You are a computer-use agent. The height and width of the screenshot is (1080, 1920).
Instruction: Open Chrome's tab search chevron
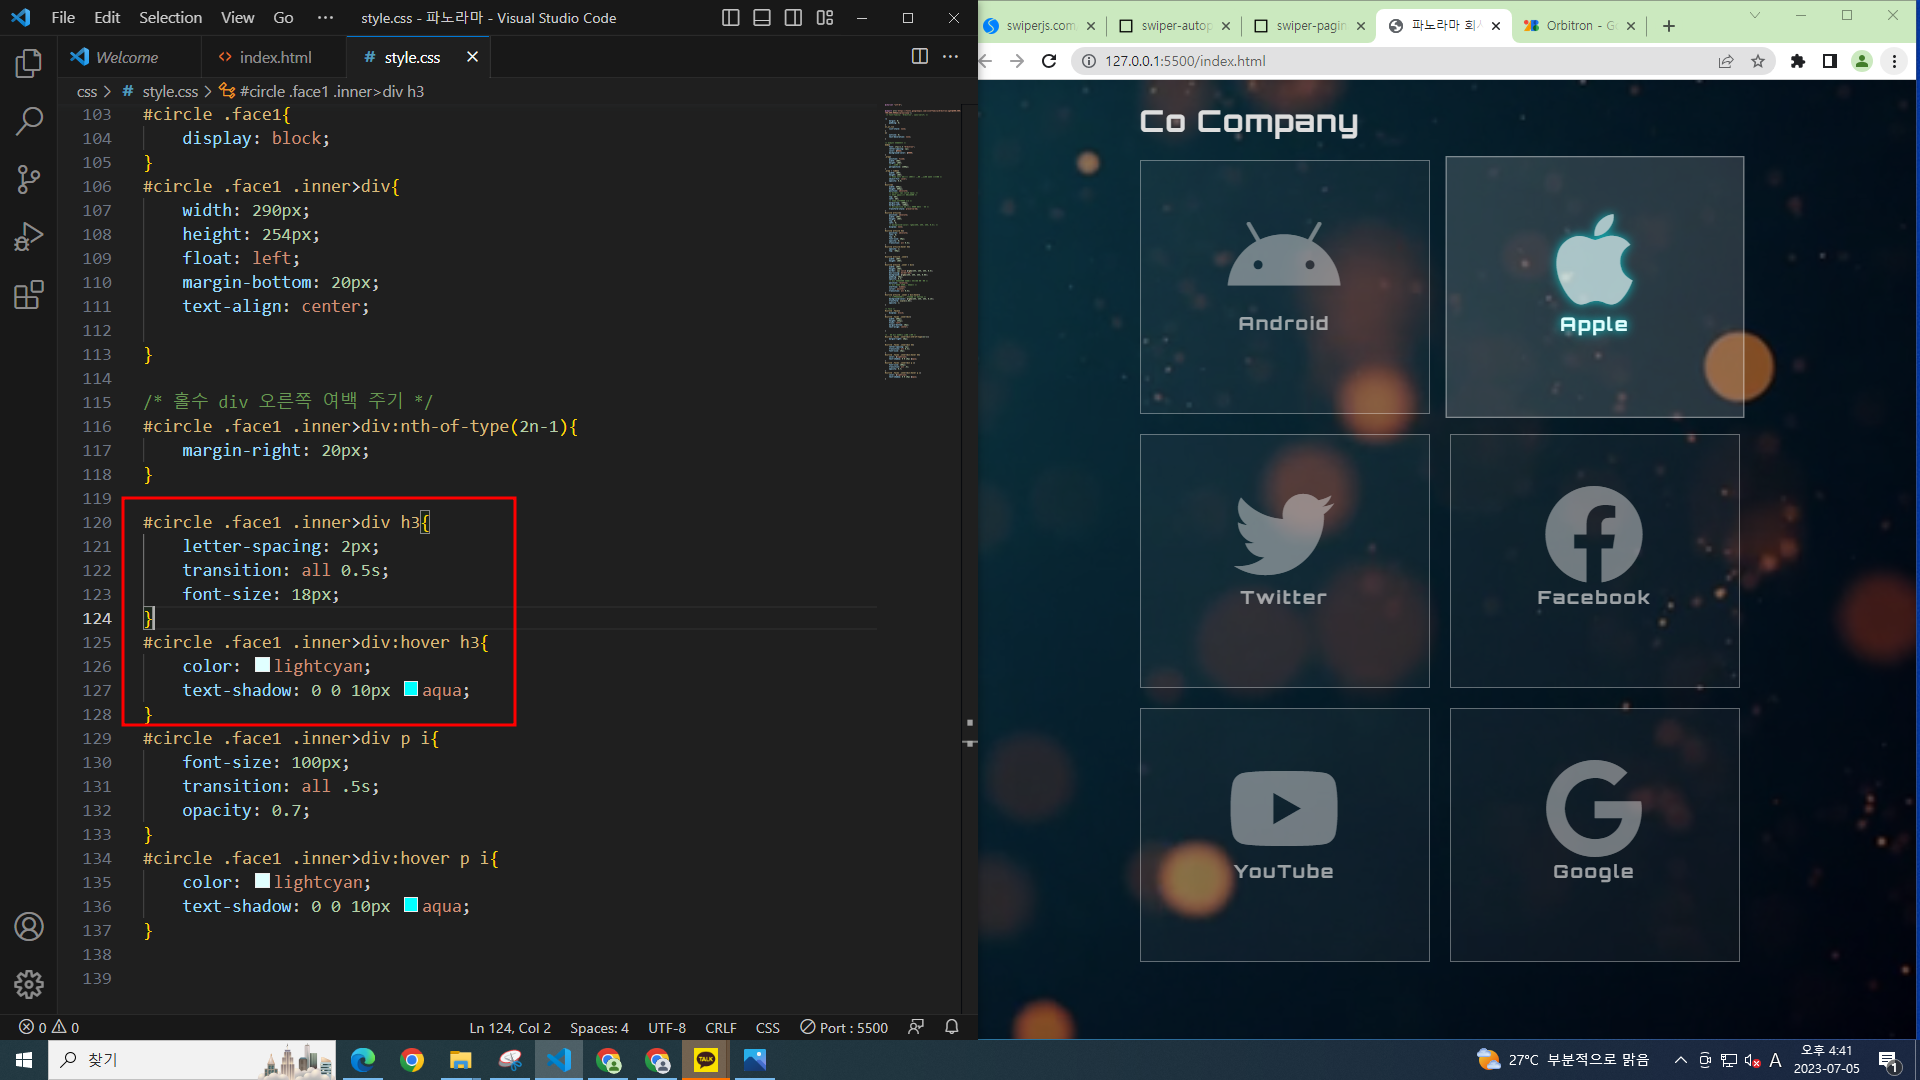click(x=1754, y=16)
